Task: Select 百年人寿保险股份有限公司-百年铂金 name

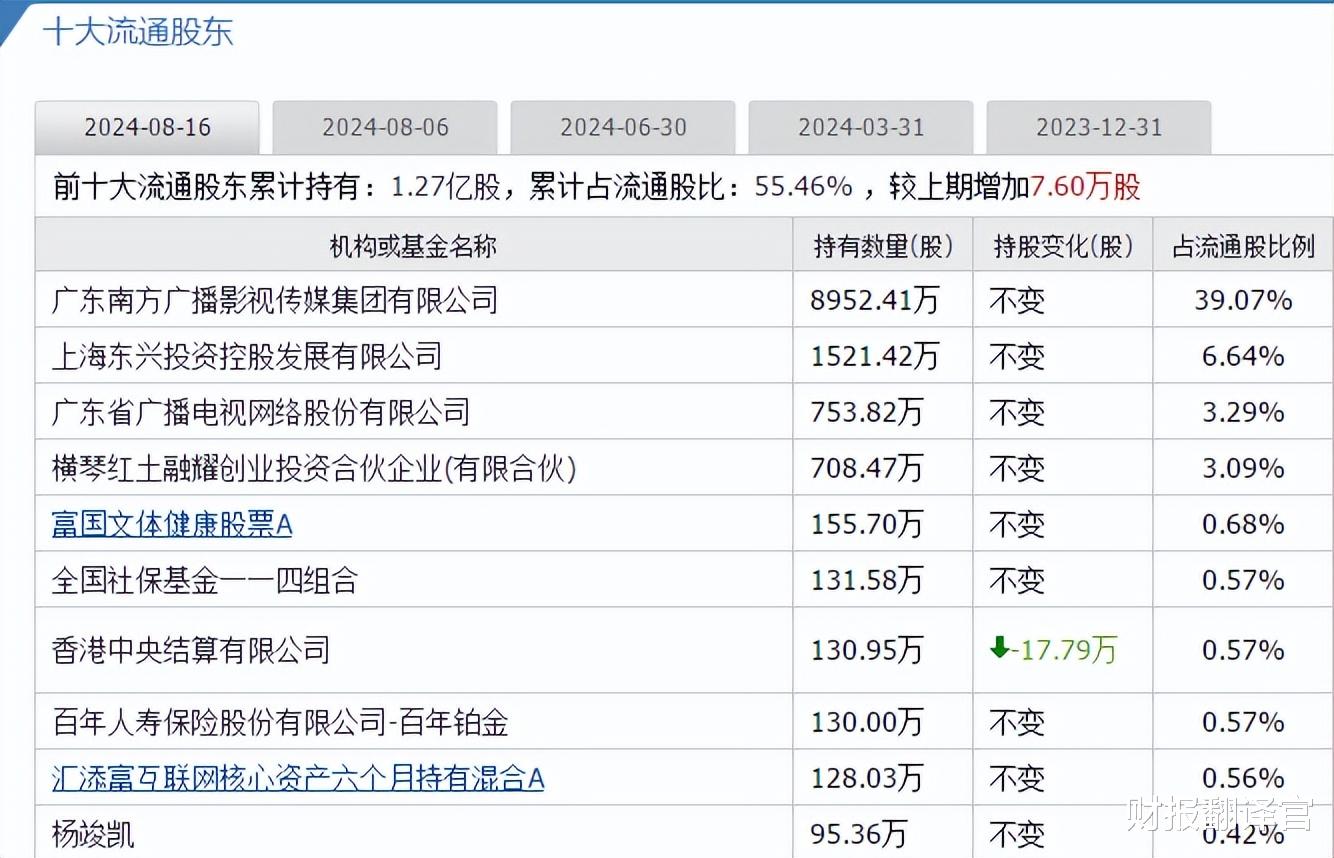Action: pos(280,722)
